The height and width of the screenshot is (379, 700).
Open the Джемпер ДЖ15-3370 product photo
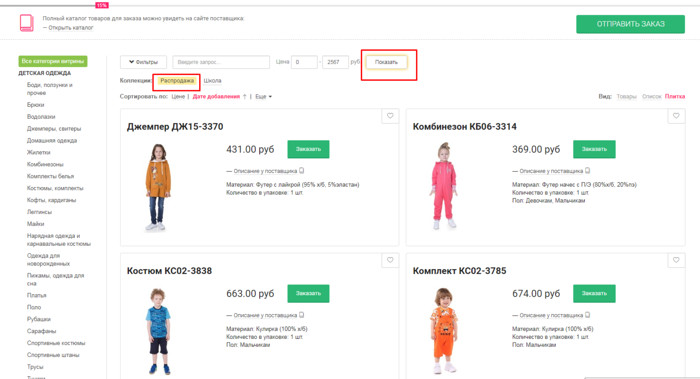(158, 187)
